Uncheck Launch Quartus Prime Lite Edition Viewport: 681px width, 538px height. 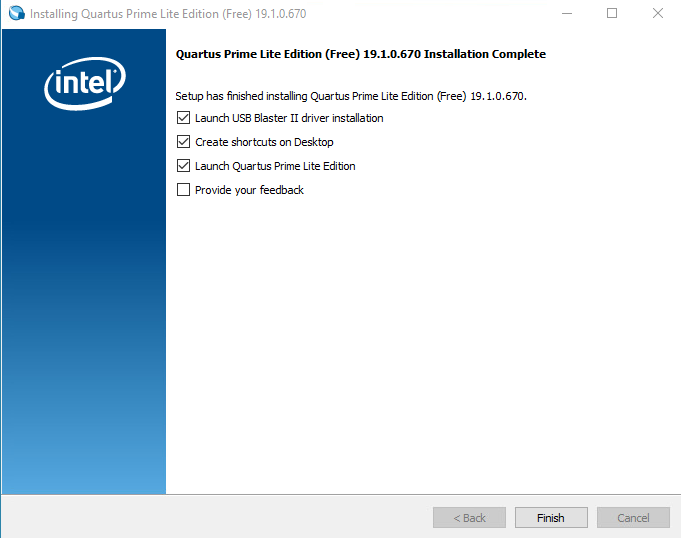tap(183, 165)
